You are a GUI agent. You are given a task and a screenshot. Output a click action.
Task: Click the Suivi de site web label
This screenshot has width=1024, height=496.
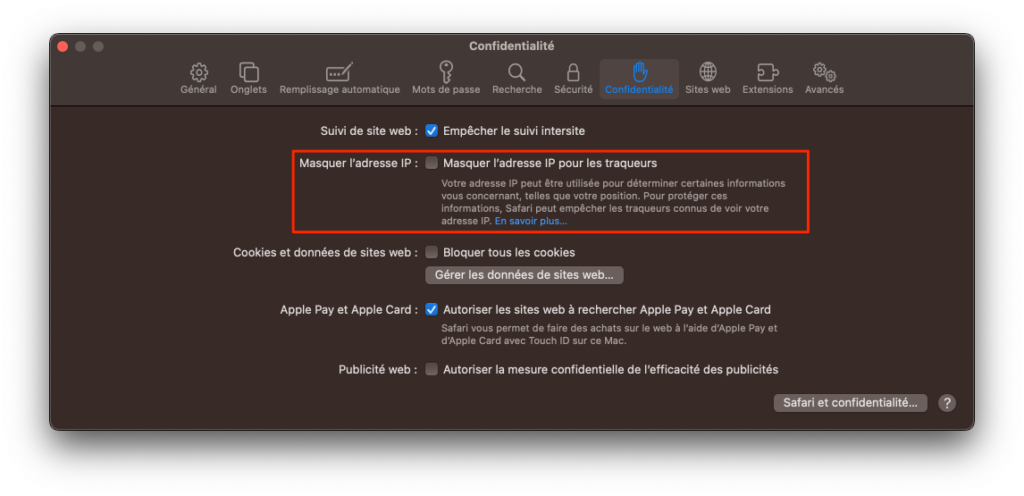(370, 131)
